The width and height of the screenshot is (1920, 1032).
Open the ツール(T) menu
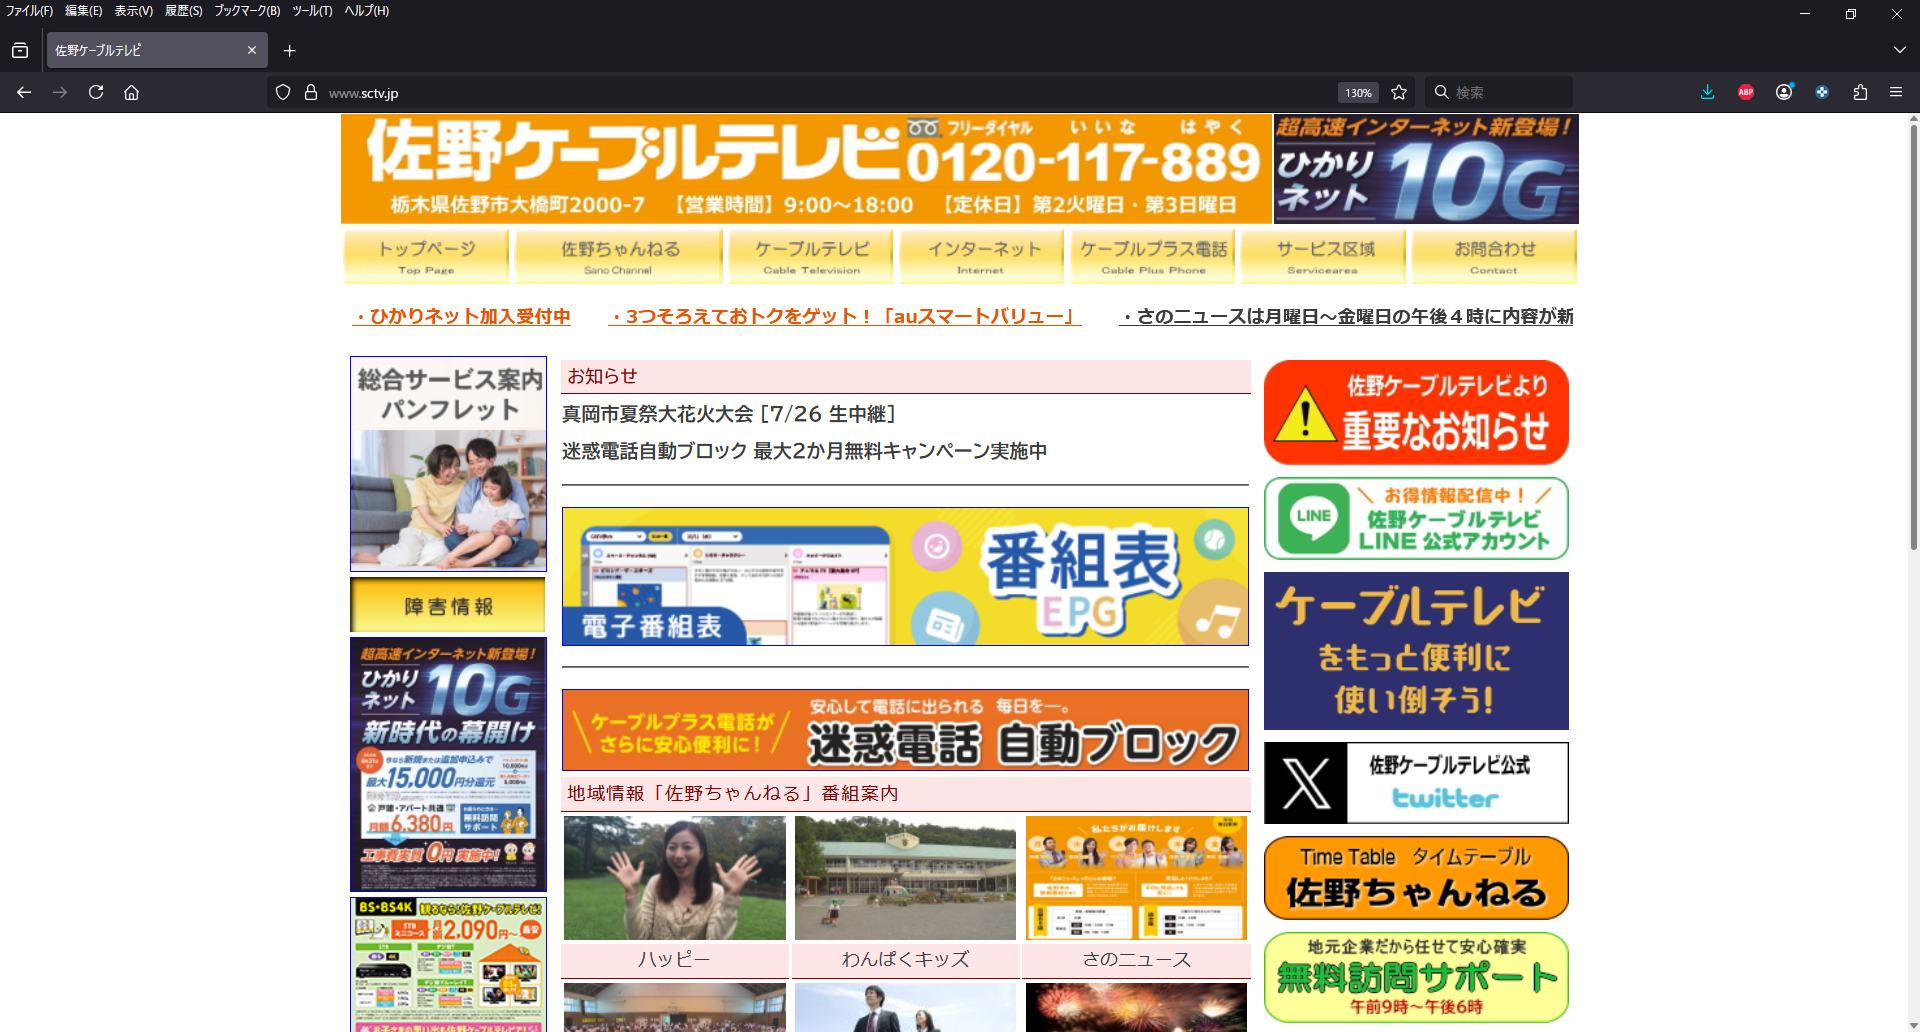click(x=312, y=11)
